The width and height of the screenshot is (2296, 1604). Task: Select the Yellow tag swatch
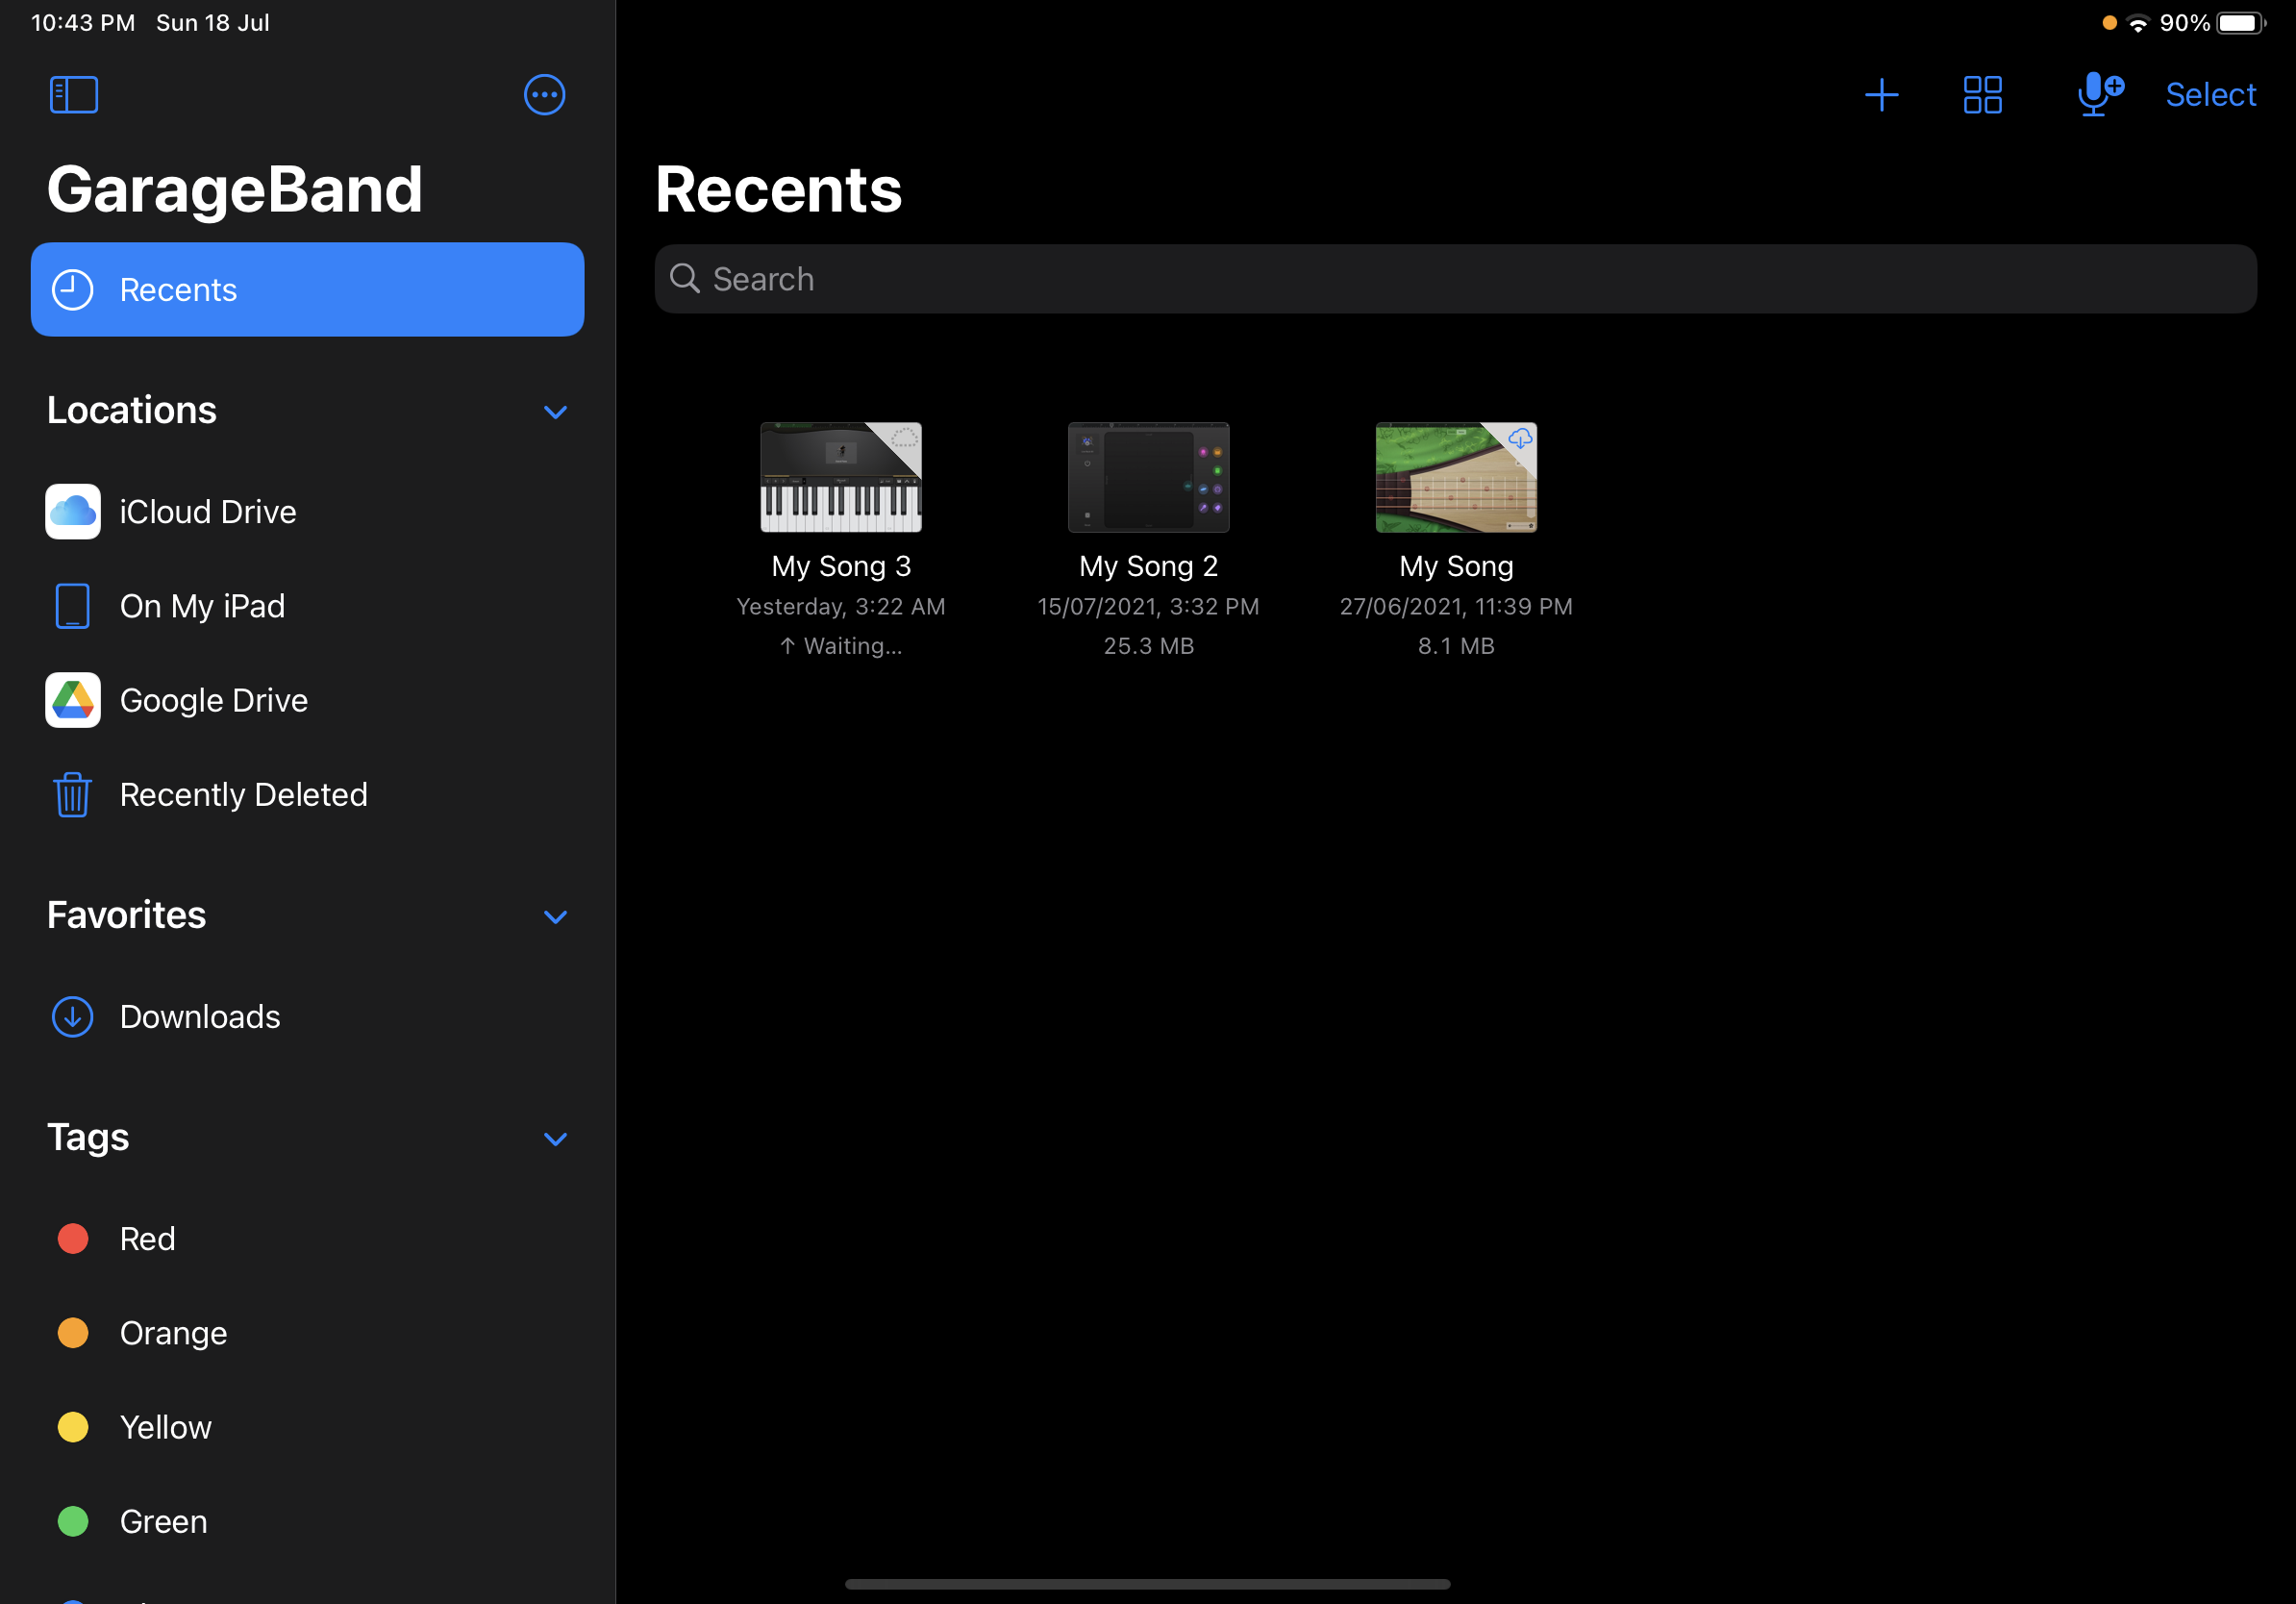coord(73,1427)
